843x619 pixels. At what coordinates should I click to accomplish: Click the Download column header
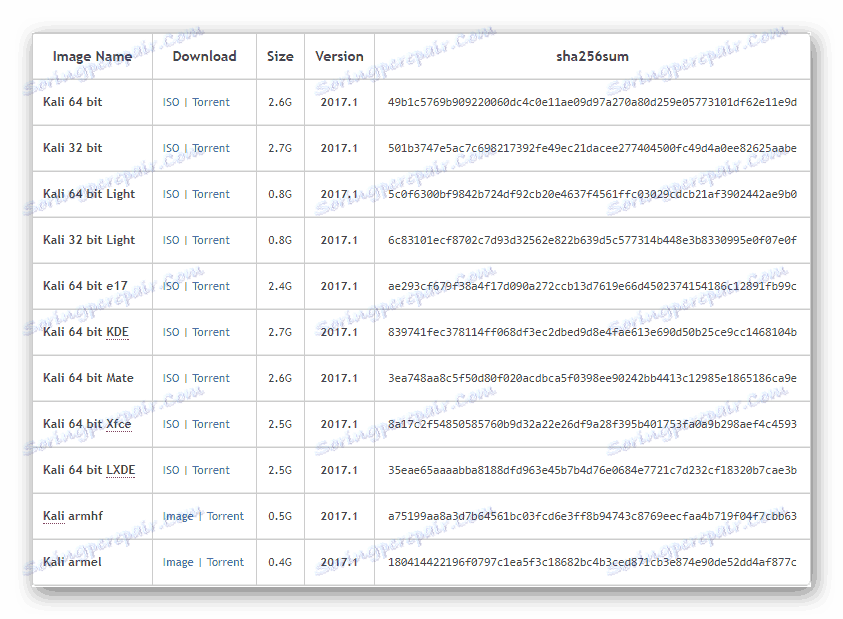point(204,56)
